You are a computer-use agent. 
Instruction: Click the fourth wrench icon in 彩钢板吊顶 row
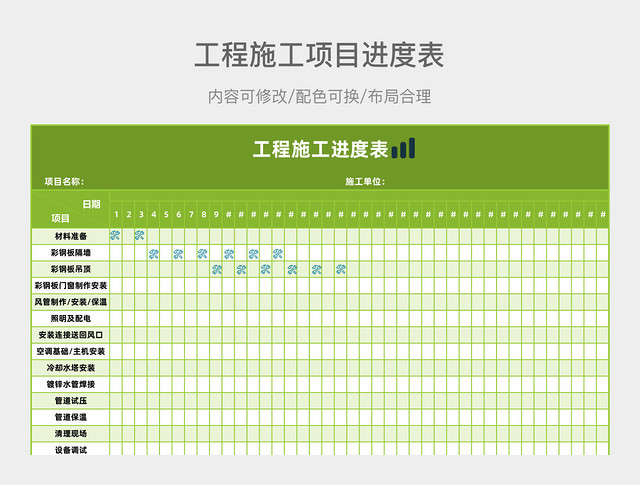(x=292, y=269)
